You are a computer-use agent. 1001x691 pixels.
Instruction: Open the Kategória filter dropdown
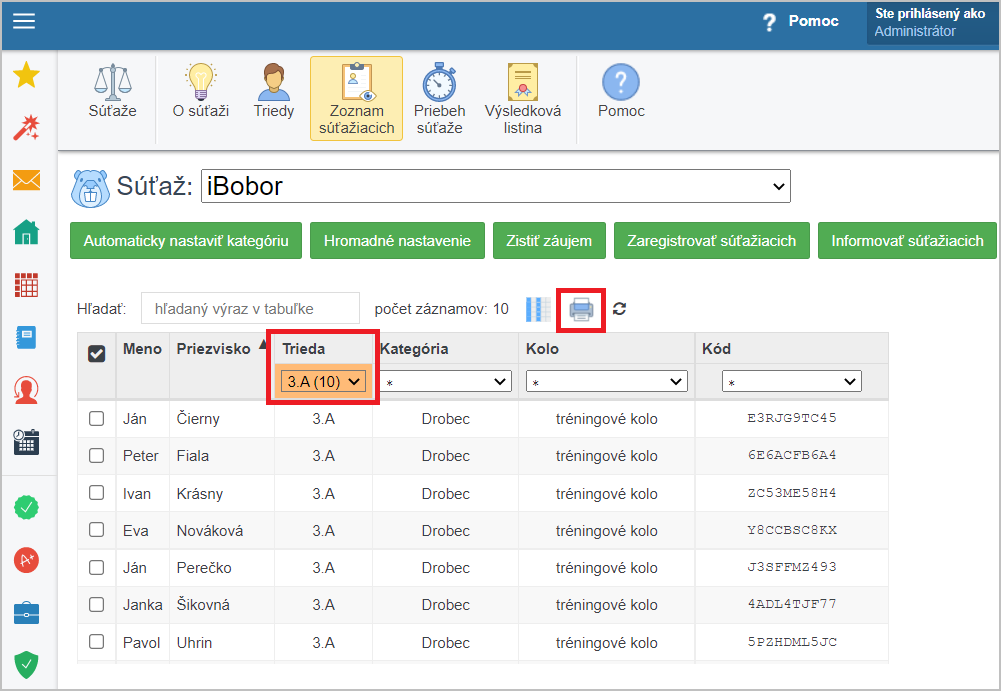(446, 382)
